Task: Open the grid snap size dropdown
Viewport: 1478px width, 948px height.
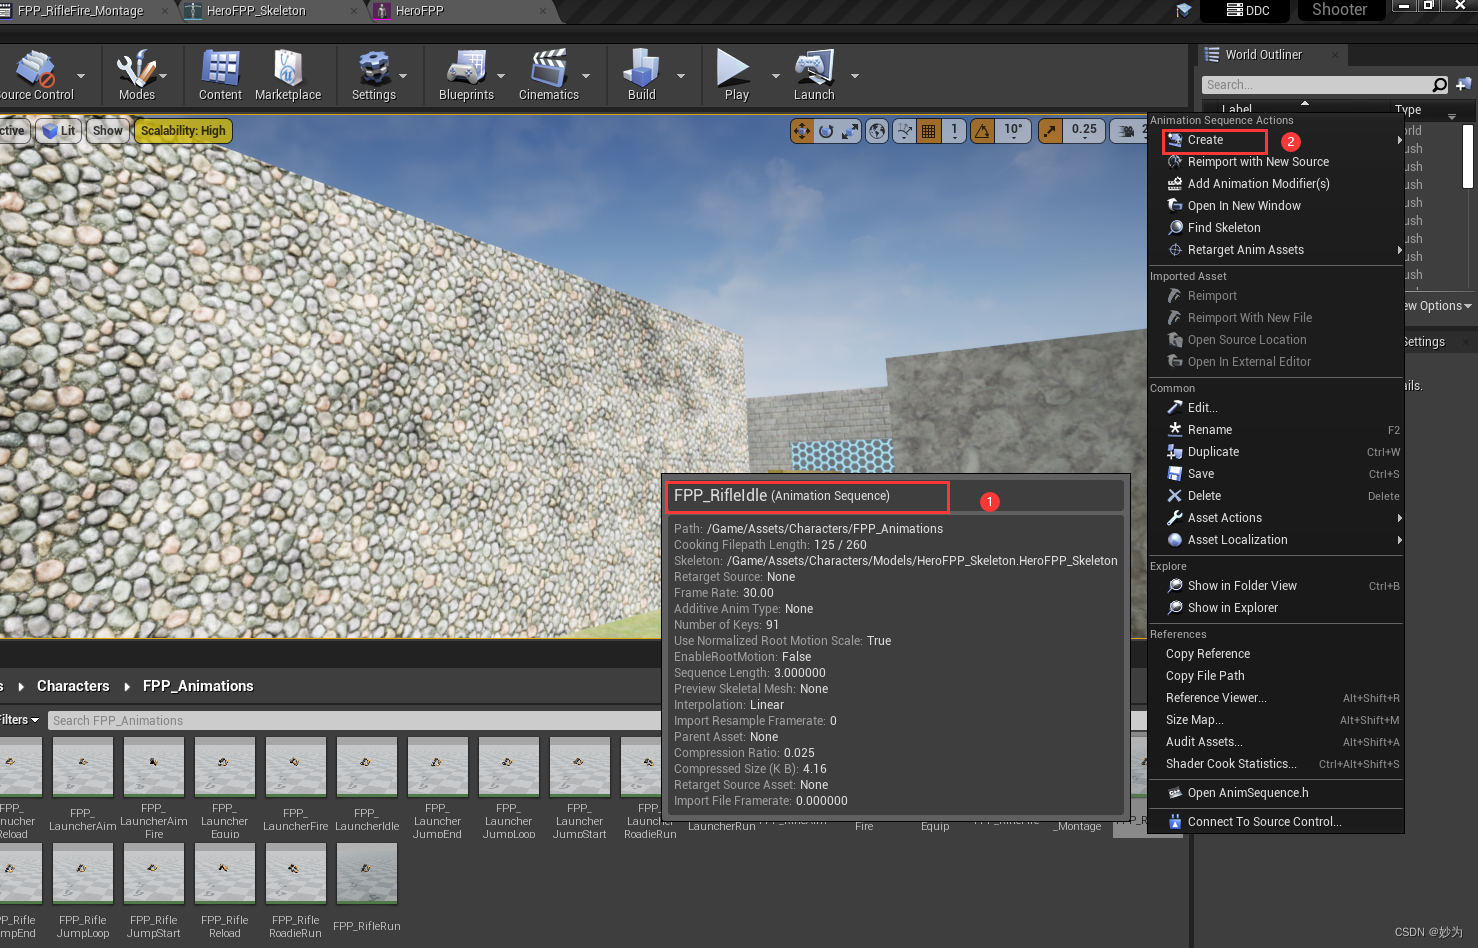Action: (x=954, y=131)
